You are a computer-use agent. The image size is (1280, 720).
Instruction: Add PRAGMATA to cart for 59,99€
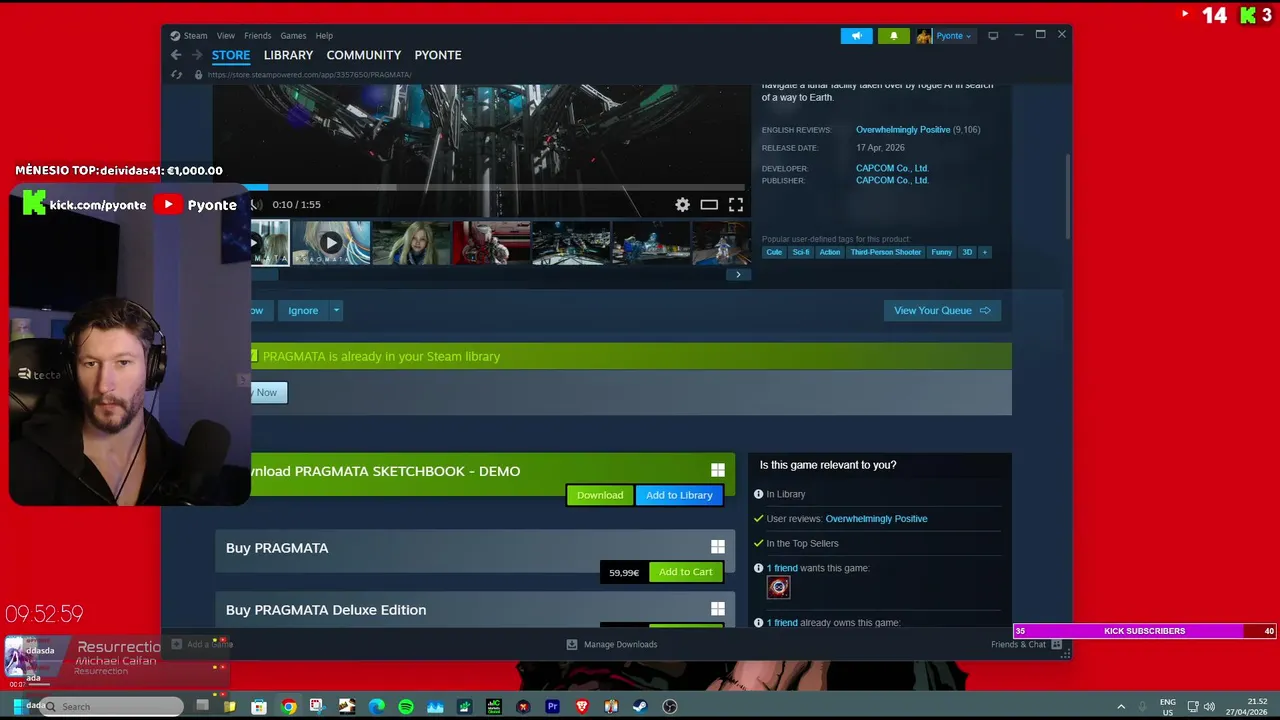pyautogui.click(x=685, y=572)
